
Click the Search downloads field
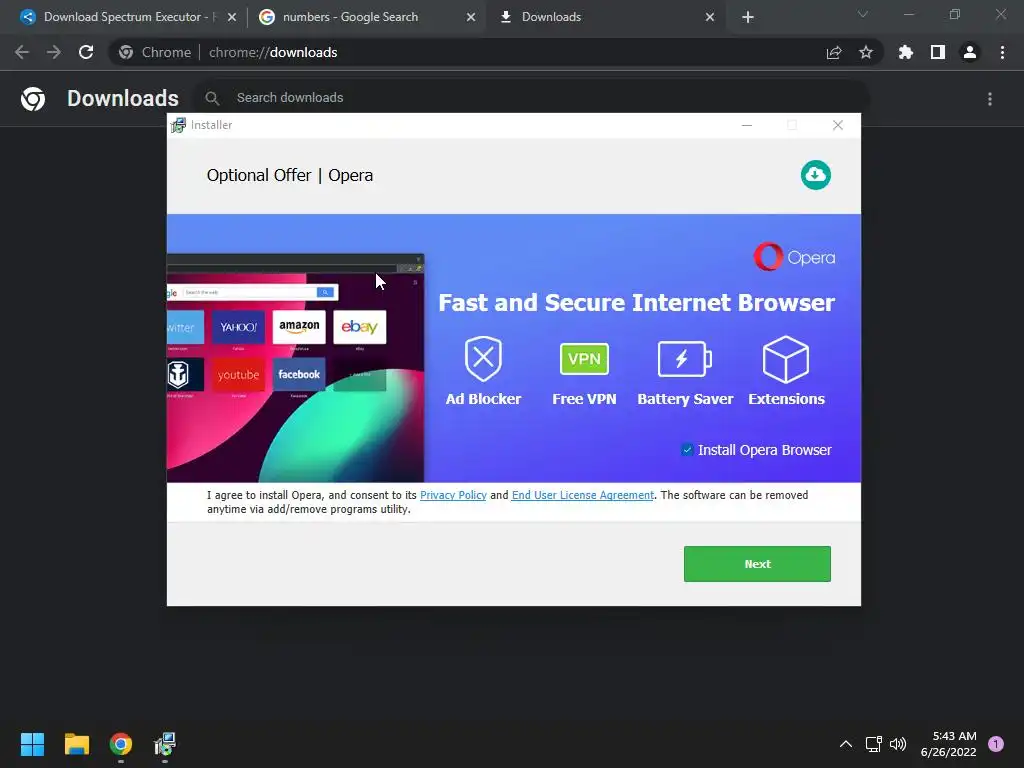click(x=532, y=98)
